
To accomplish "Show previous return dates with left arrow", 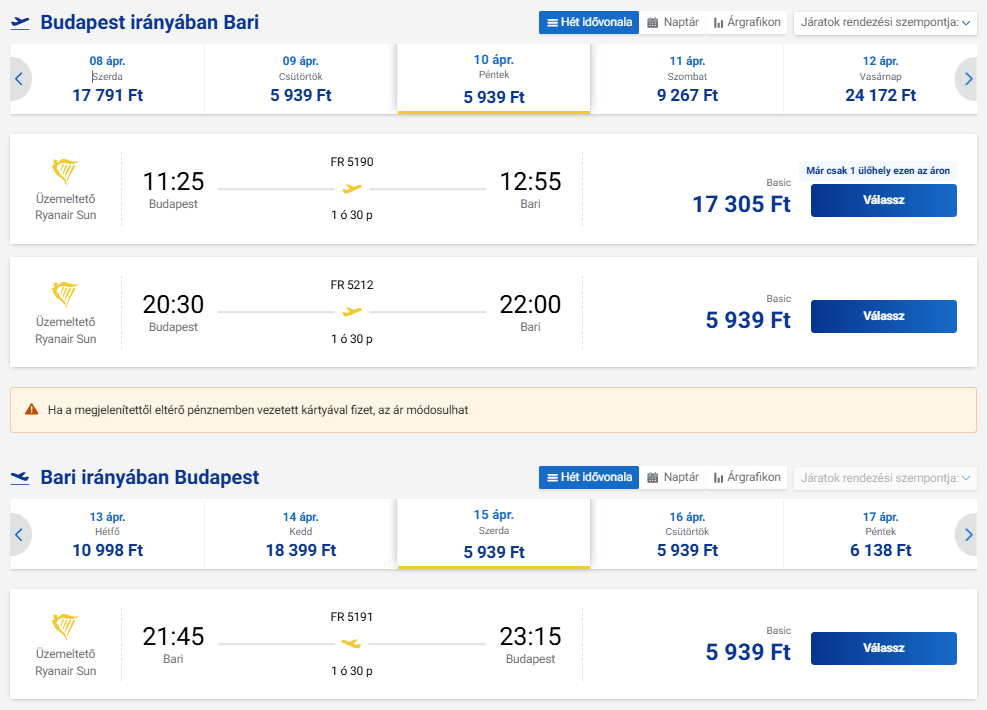I will (x=19, y=534).
